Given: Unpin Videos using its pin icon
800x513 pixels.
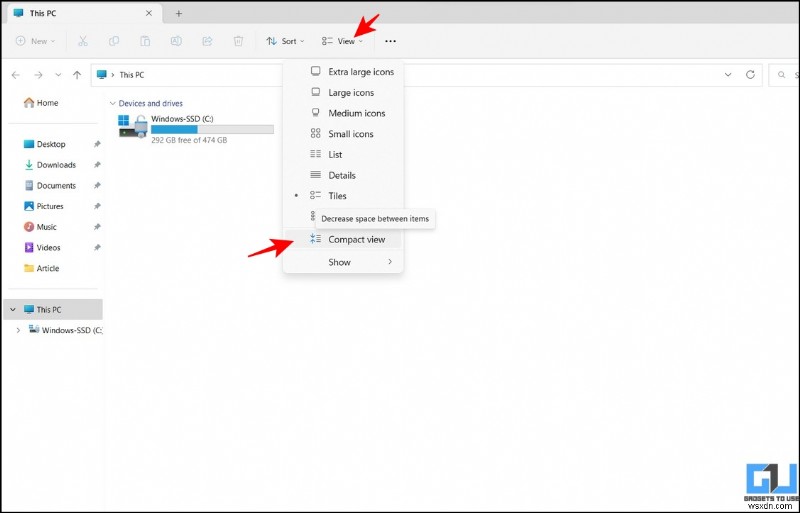Looking at the screenshot, I should [97, 248].
